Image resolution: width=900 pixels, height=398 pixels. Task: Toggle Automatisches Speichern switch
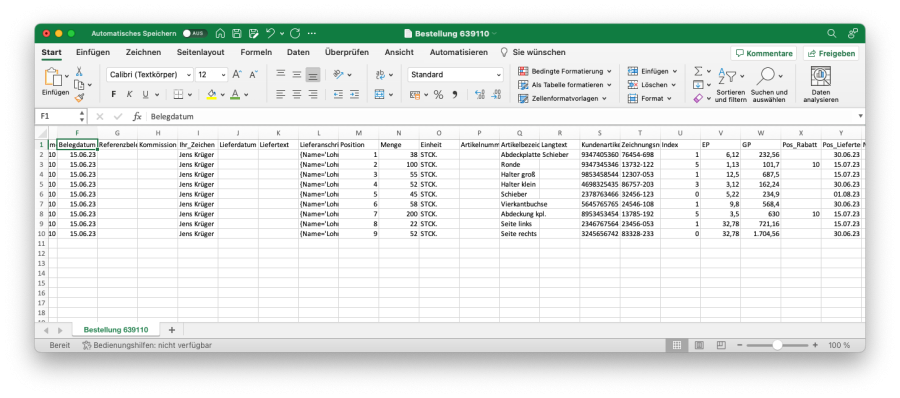[x=195, y=33]
